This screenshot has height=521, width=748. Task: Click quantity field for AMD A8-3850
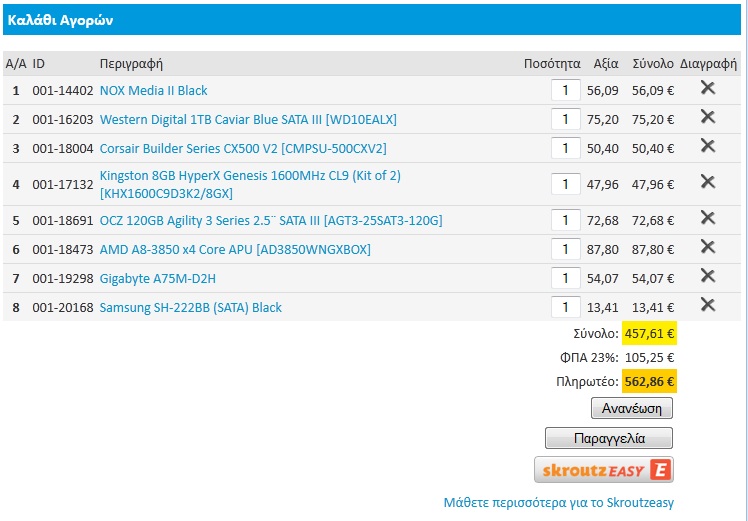565,249
